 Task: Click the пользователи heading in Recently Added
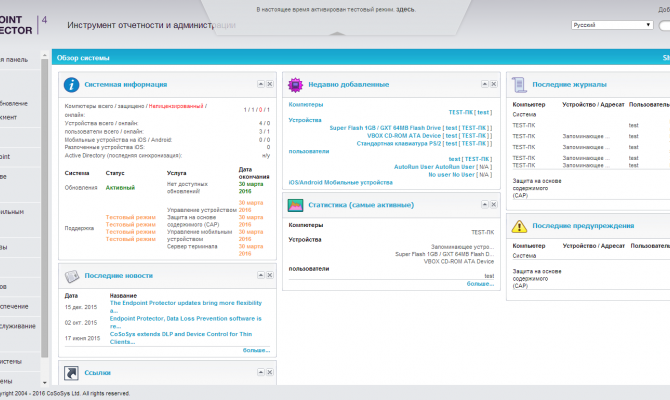309,151
